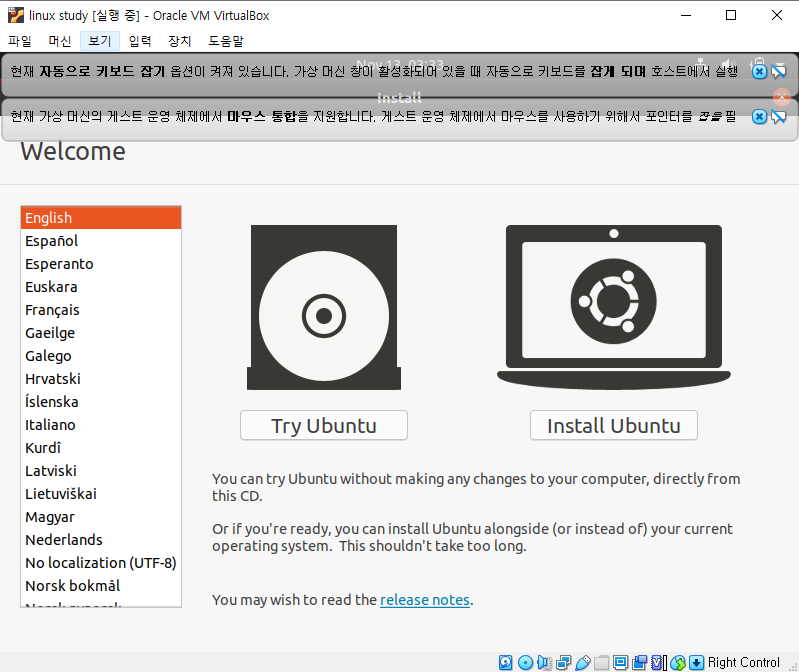This screenshot has height=672, width=799.
Task: Maximize the VirtualBox window
Action: point(731,15)
